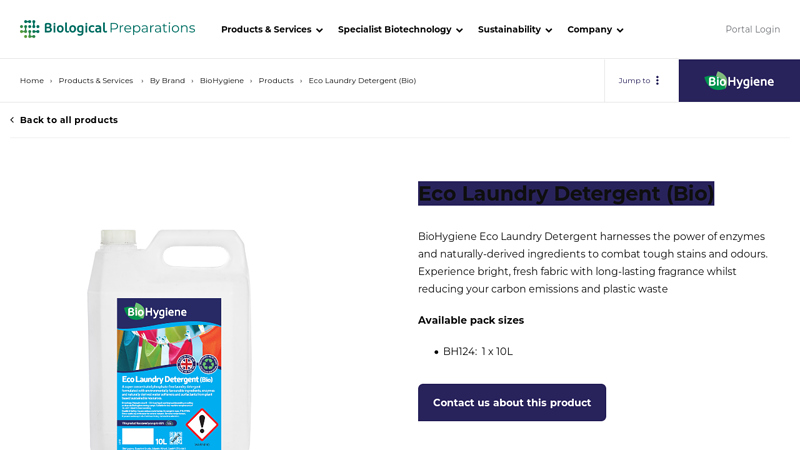Click the Eco Laundry Detergent (Bio) heading
This screenshot has height=450, width=800.
click(x=565, y=193)
